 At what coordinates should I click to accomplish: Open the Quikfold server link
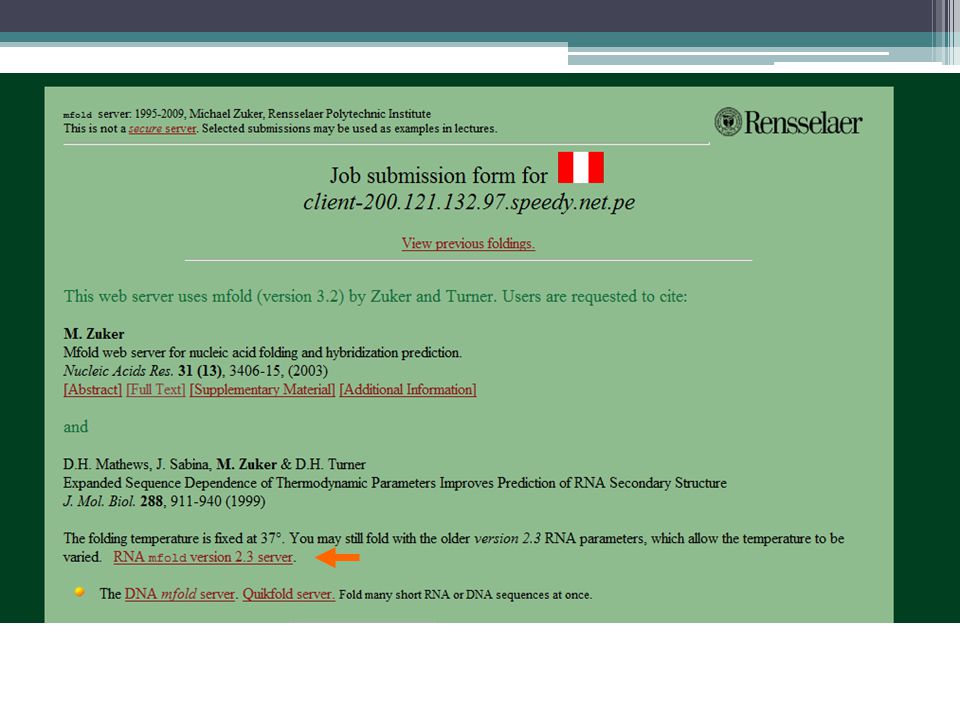pyautogui.click(x=288, y=594)
